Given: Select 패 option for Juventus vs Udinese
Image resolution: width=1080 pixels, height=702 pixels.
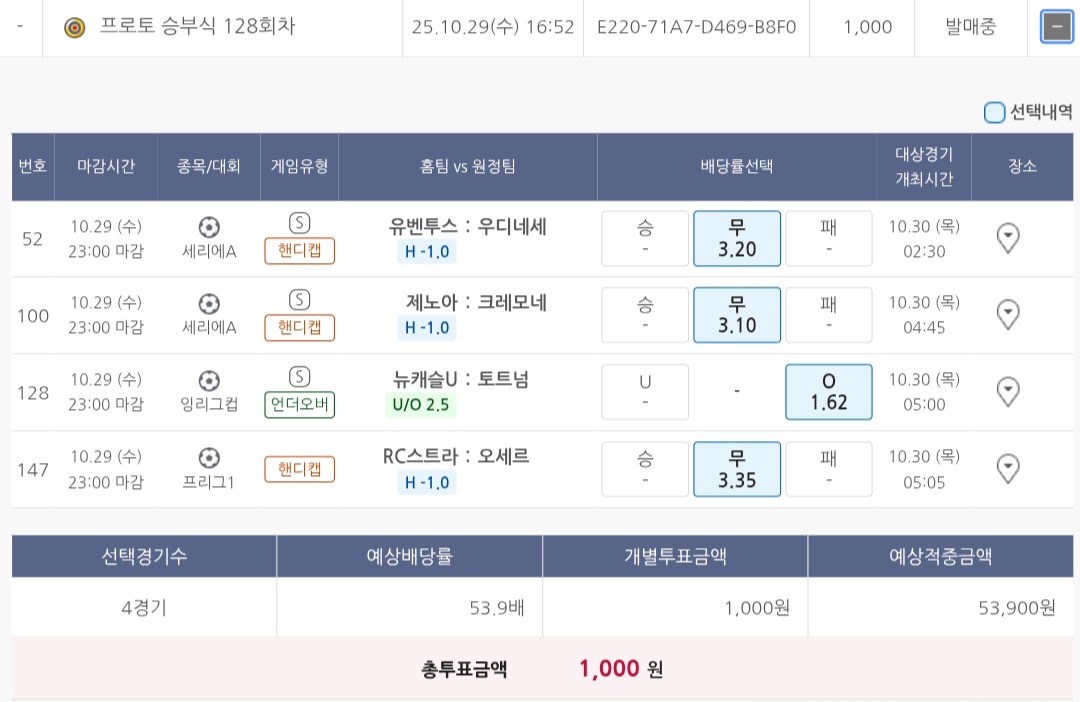Looking at the screenshot, I should [x=829, y=238].
